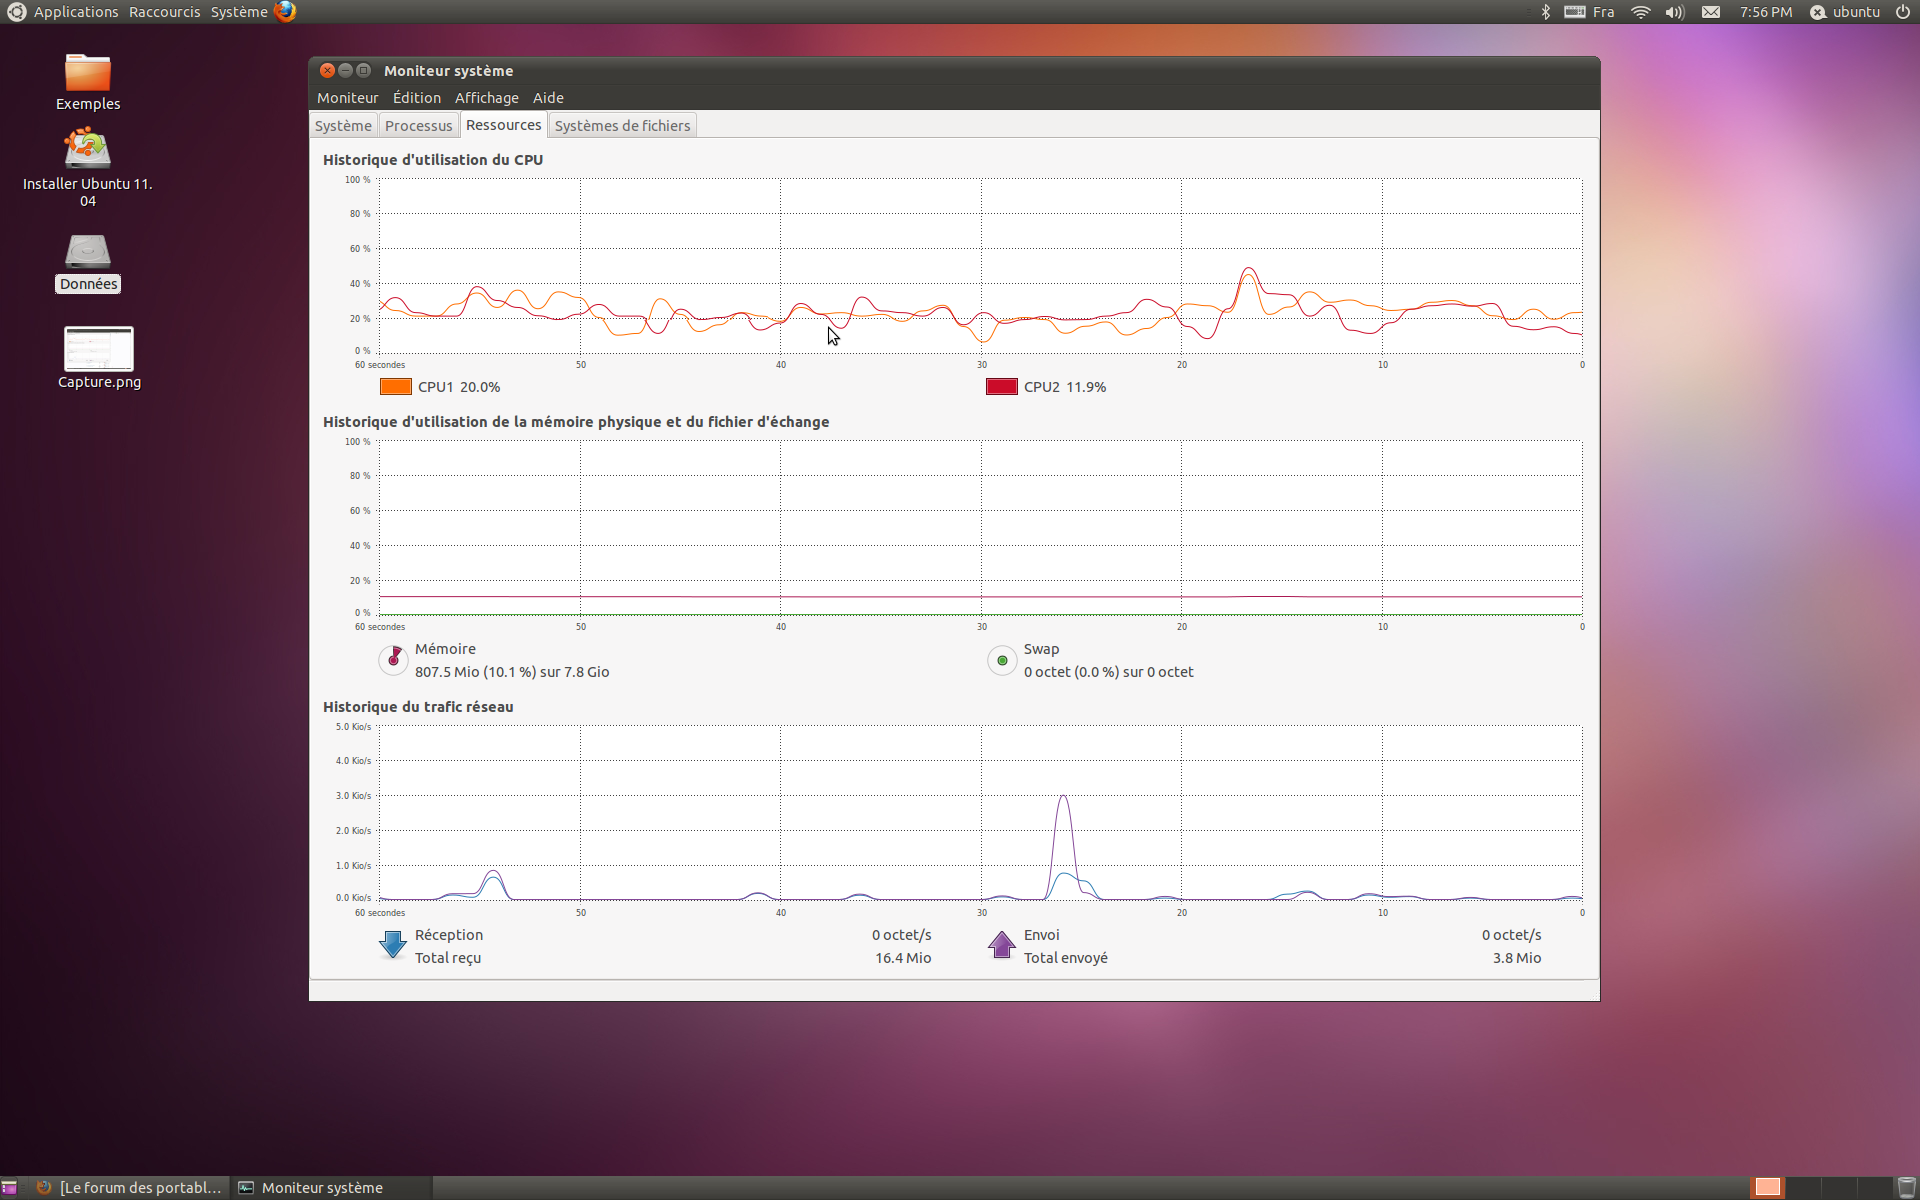Open the Affichage menu
The image size is (1920, 1200).
[x=486, y=98]
